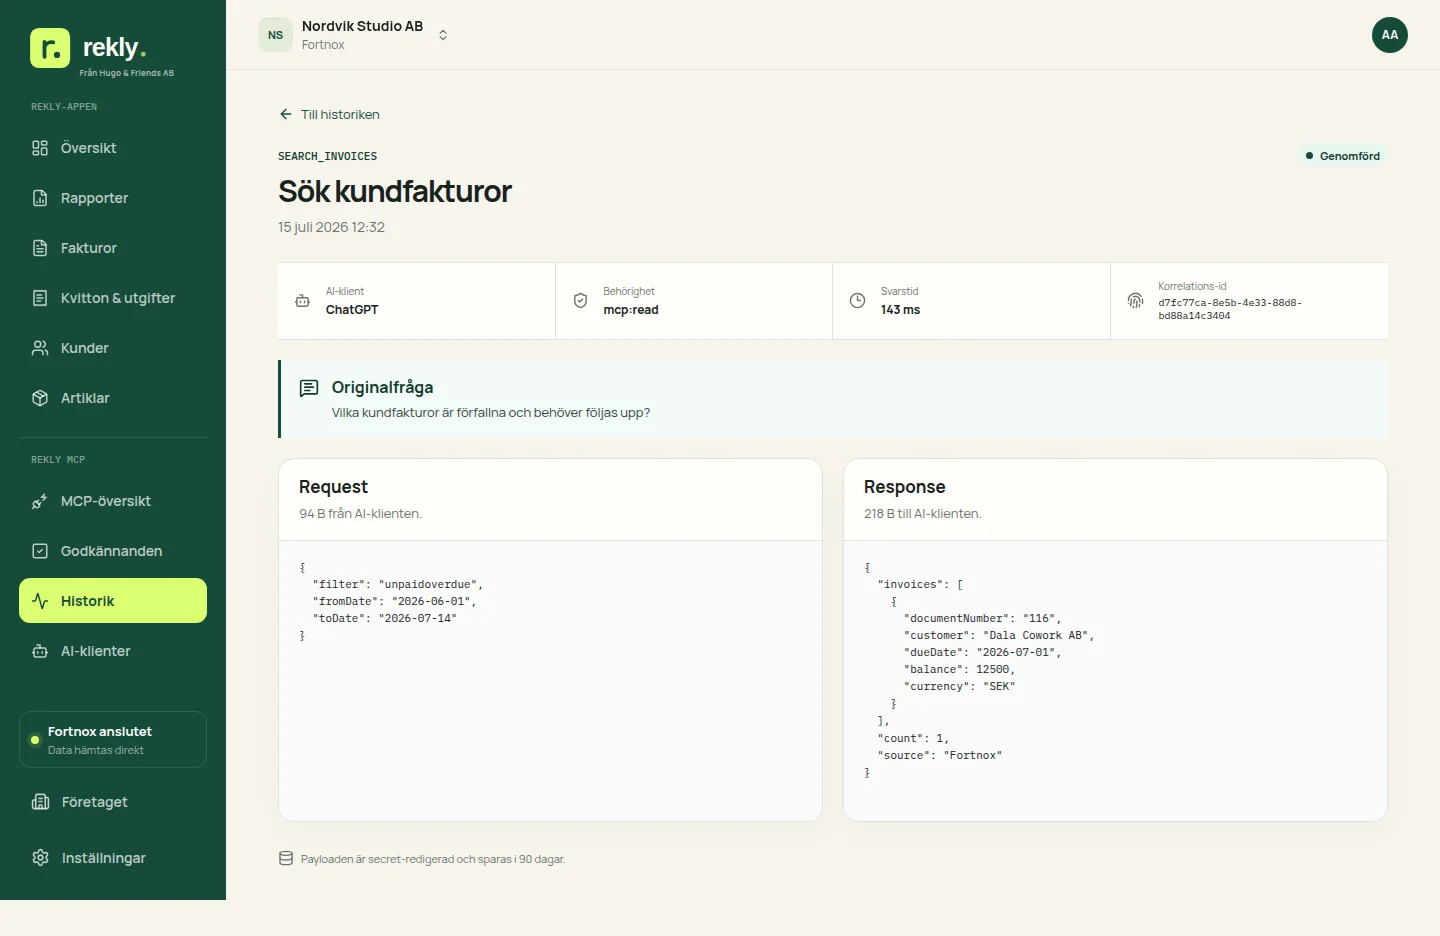Click the Sök kundfakturor heading
This screenshot has width=1440, height=936.
click(395, 191)
